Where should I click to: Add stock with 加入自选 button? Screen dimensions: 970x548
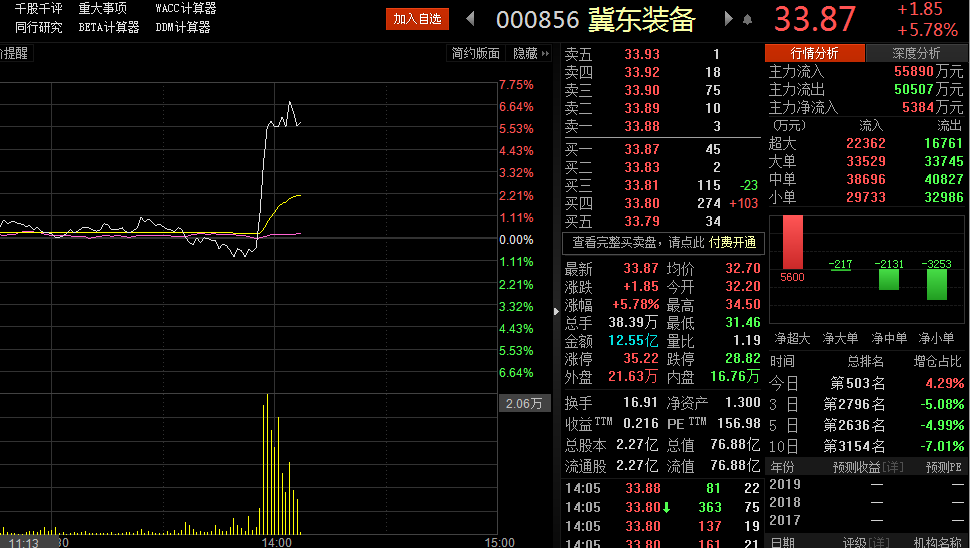(417, 19)
